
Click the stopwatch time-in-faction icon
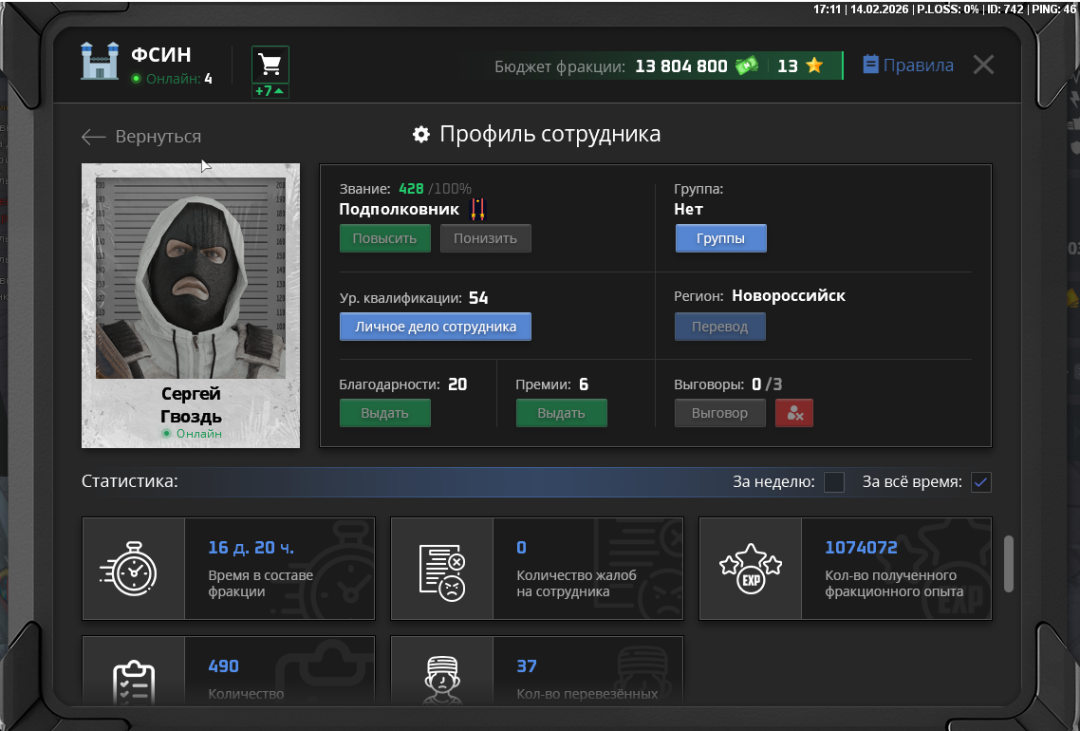click(x=133, y=569)
